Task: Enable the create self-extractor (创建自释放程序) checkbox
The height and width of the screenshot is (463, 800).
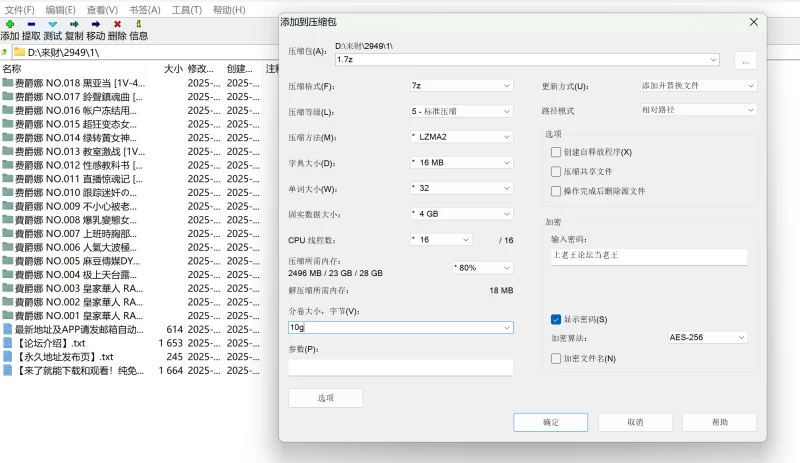Action: [556, 152]
